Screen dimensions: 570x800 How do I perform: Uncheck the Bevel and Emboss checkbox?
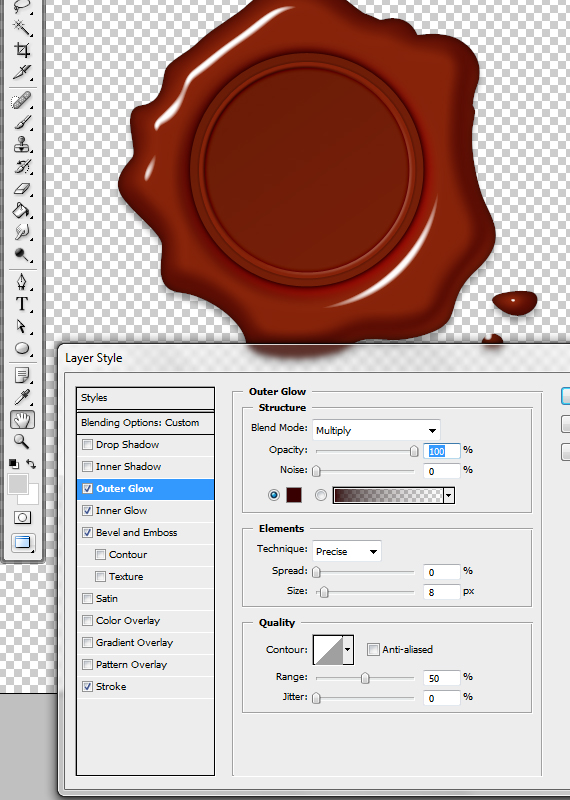pyautogui.click(x=87, y=532)
